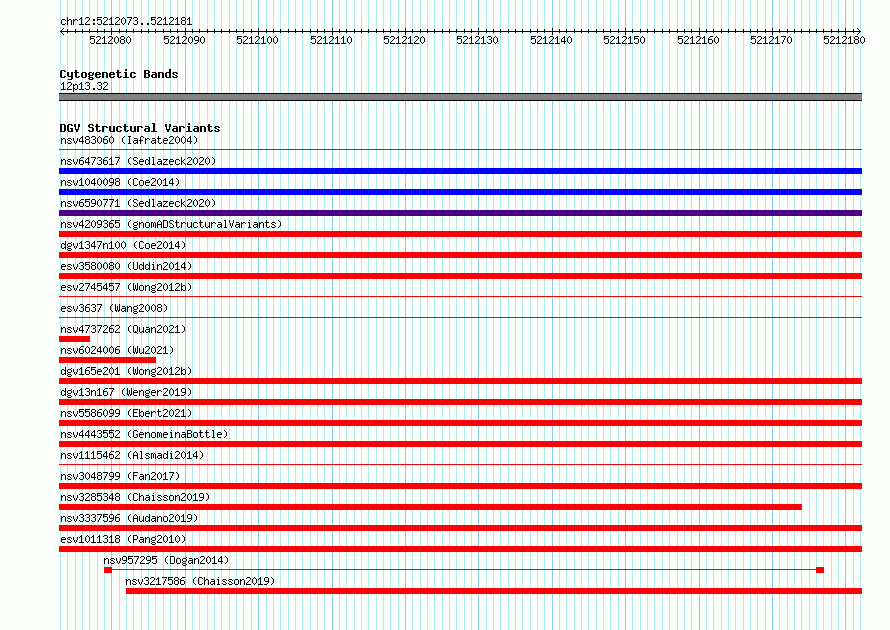Open the nsv6473617 (Sedlazeck2020) variant label
This screenshot has width=890, height=630.
138,161
